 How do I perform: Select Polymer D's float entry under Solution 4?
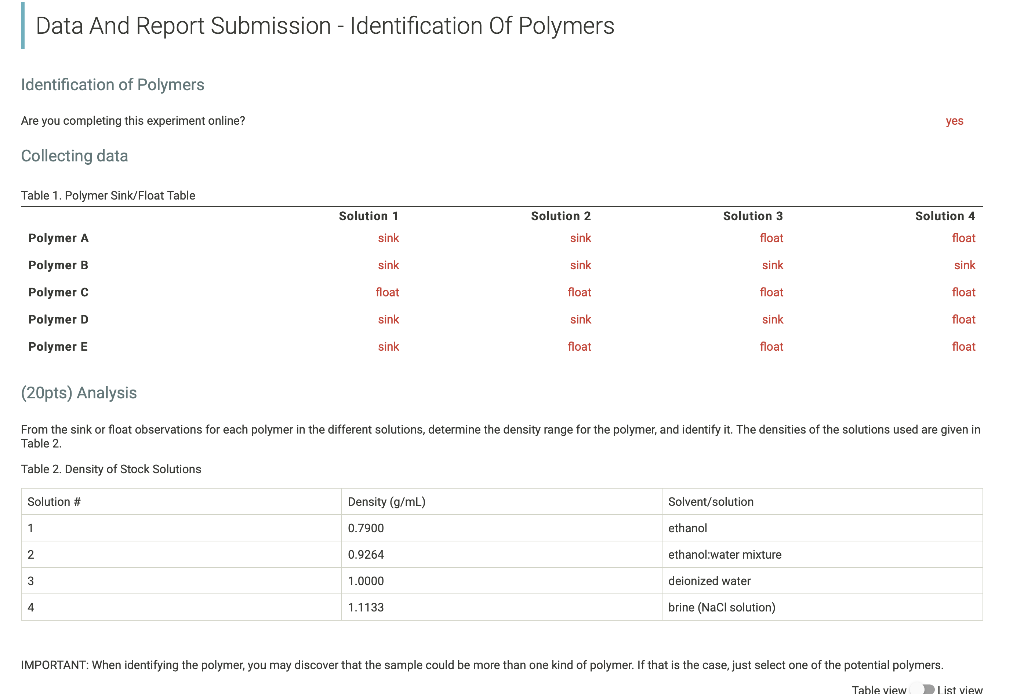pyautogui.click(x=963, y=319)
